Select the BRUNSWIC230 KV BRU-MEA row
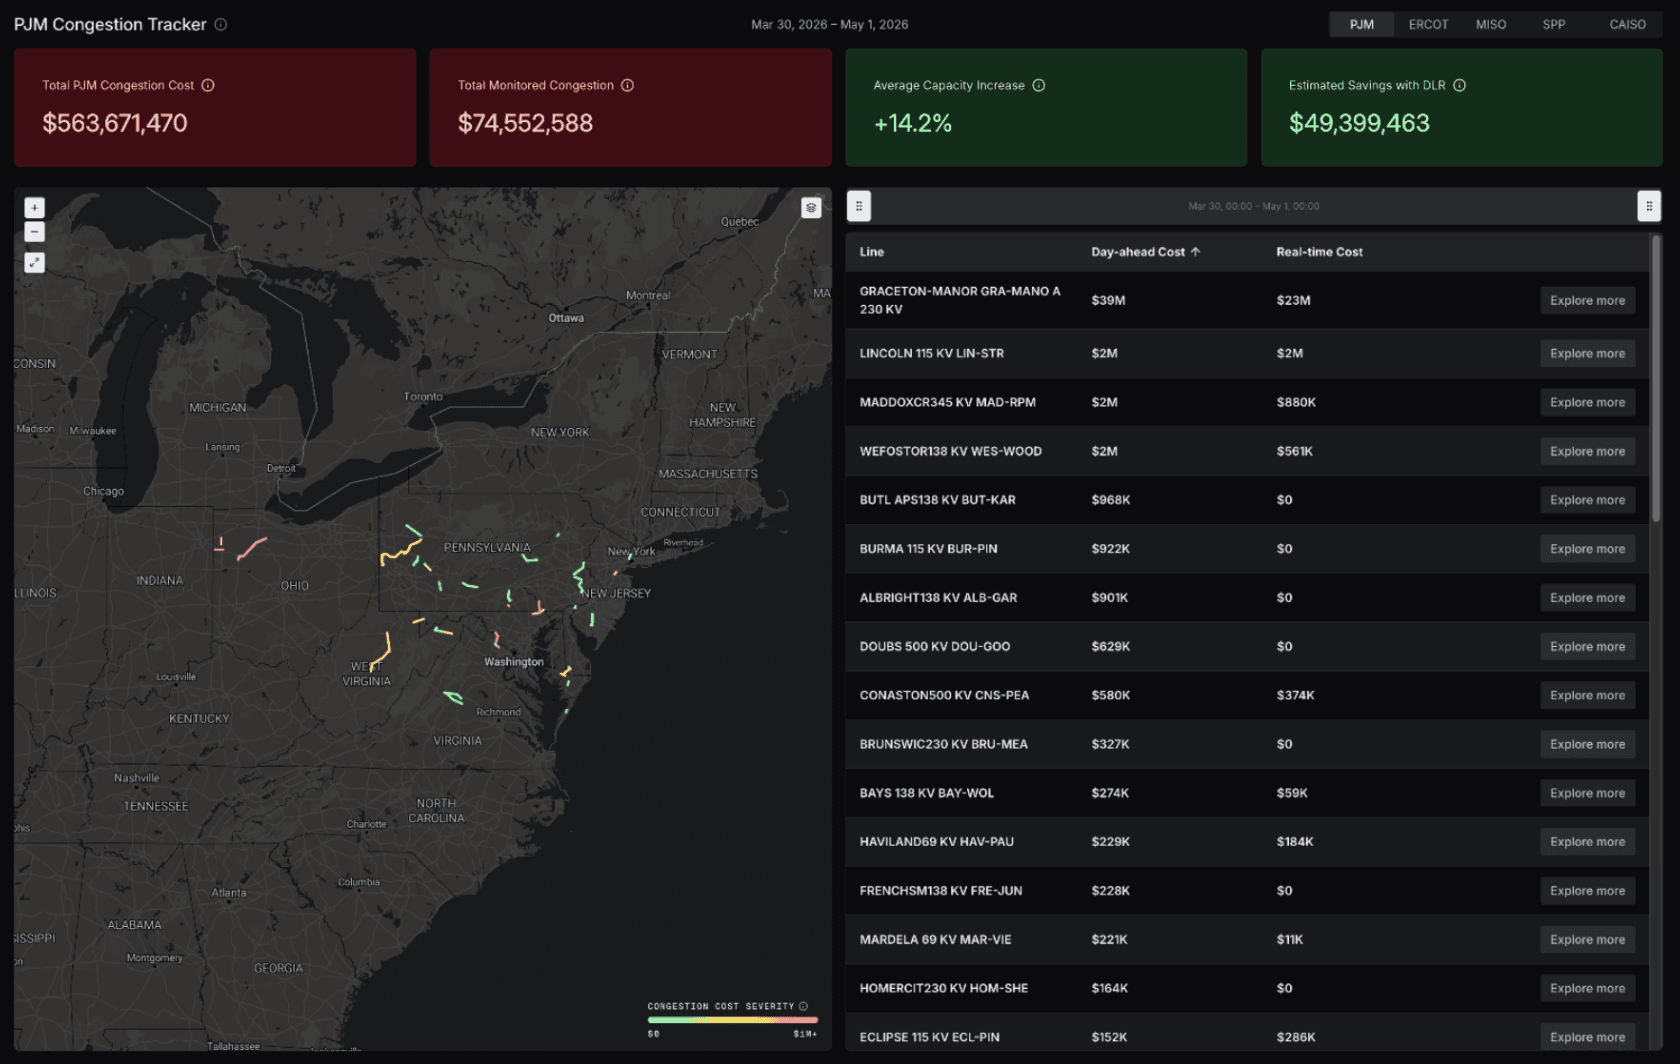 1247,744
